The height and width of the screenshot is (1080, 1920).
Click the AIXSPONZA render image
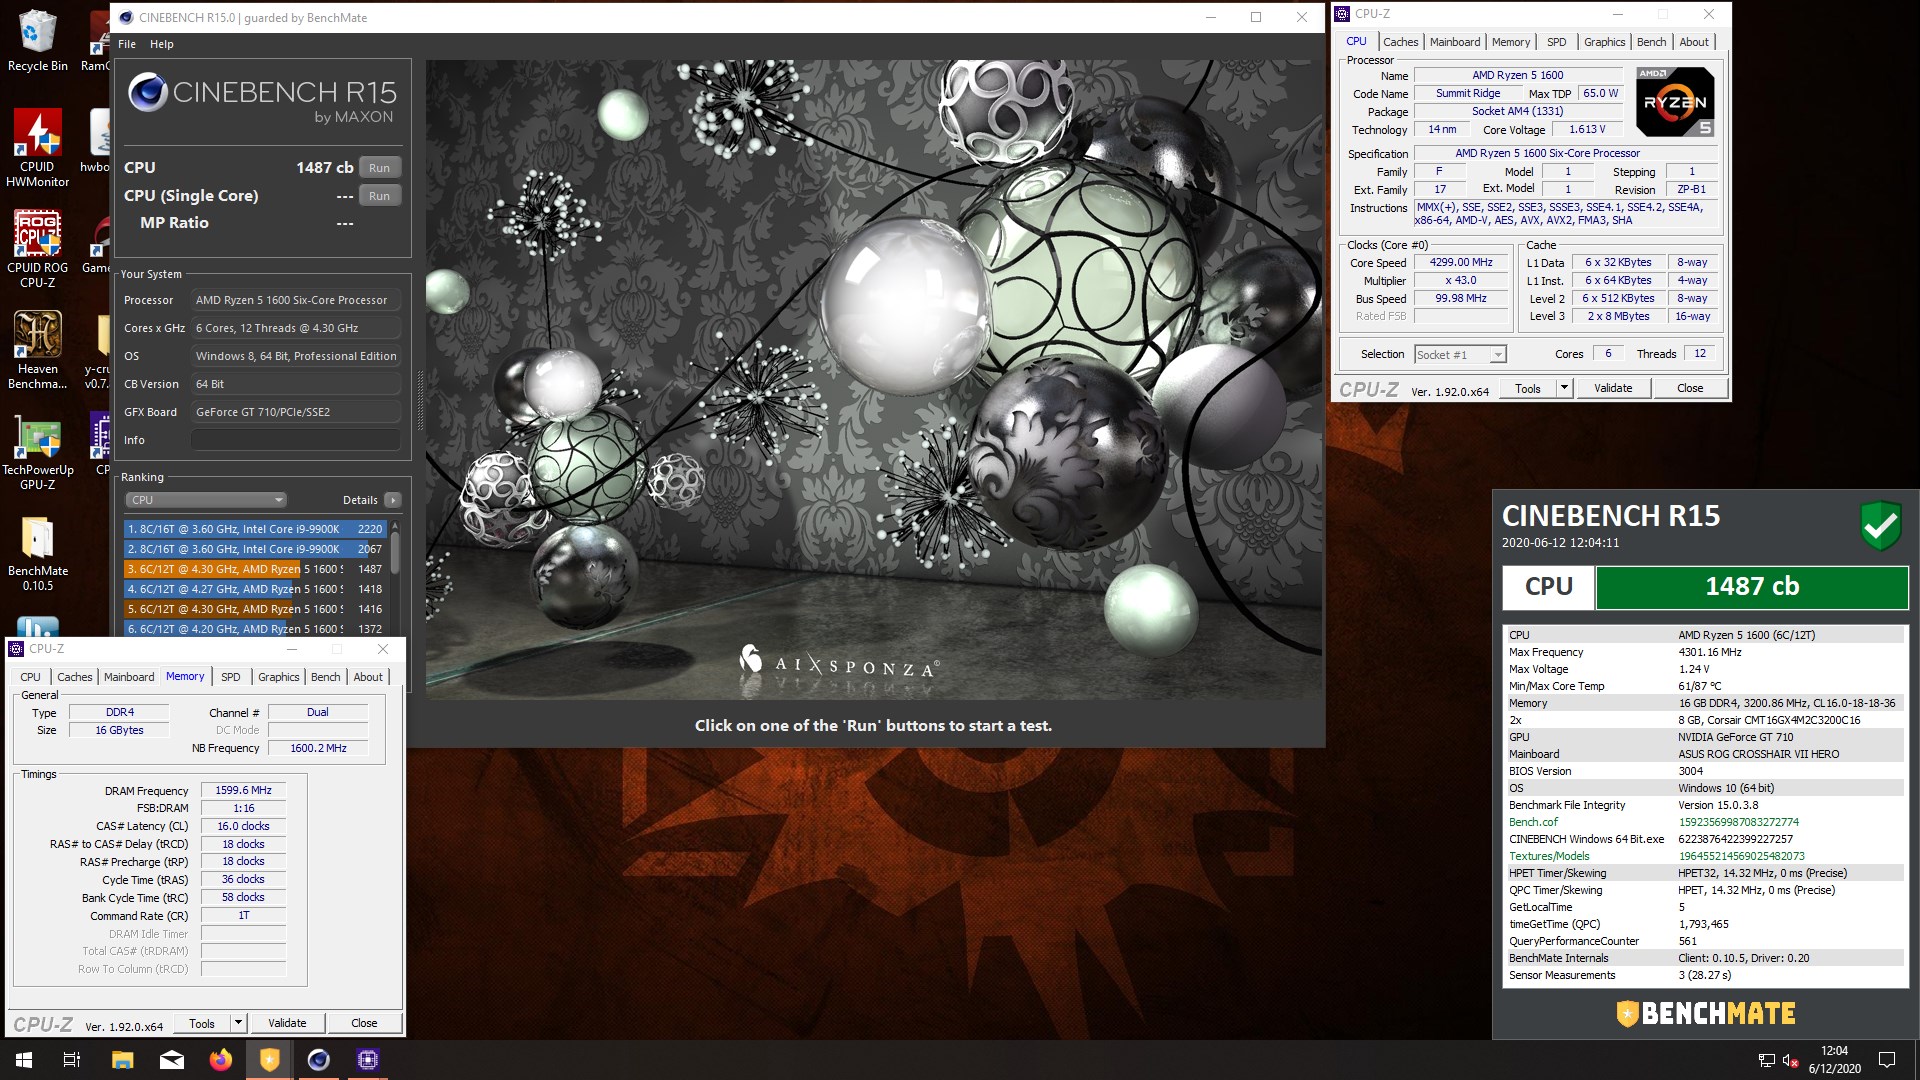coord(874,380)
